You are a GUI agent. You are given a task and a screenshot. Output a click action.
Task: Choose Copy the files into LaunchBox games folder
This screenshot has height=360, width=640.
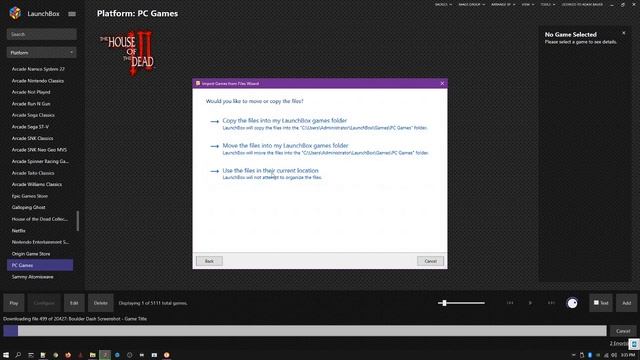(x=318, y=124)
